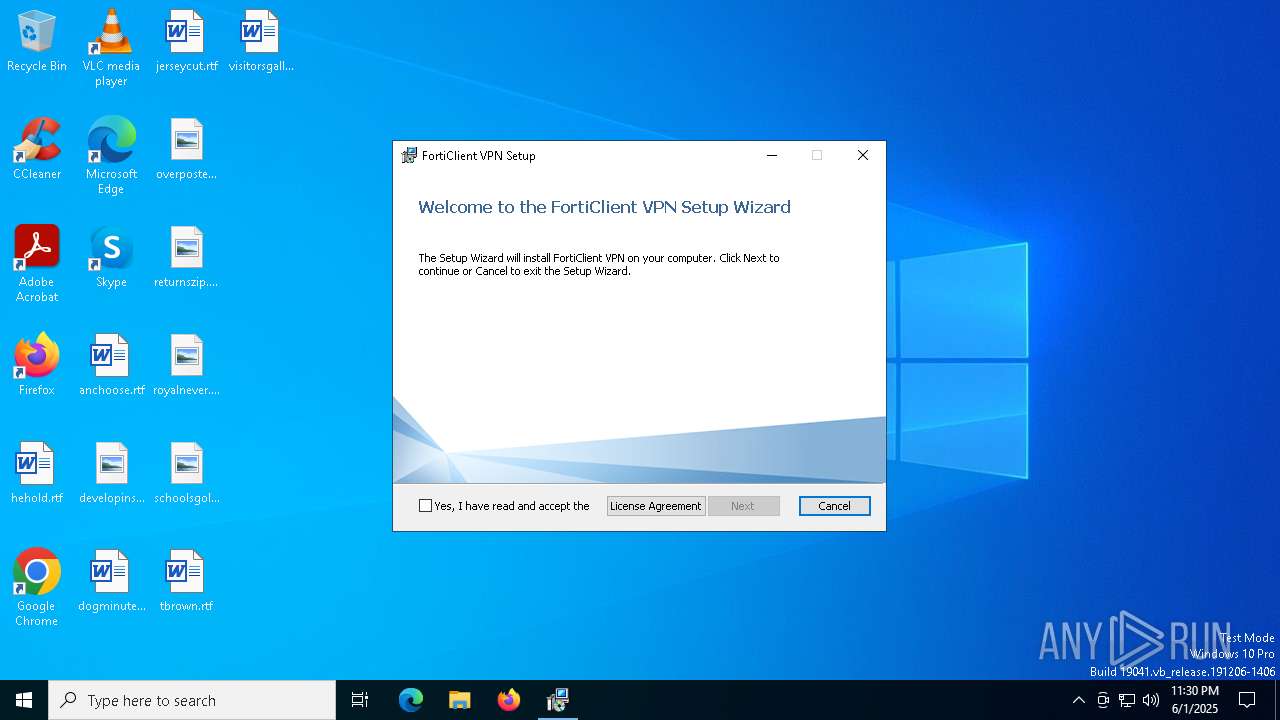Image resolution: width=1280 pixels, height=720 pixels.
Task: Open File Explorer from taskbar
Action: click(459, 700)
